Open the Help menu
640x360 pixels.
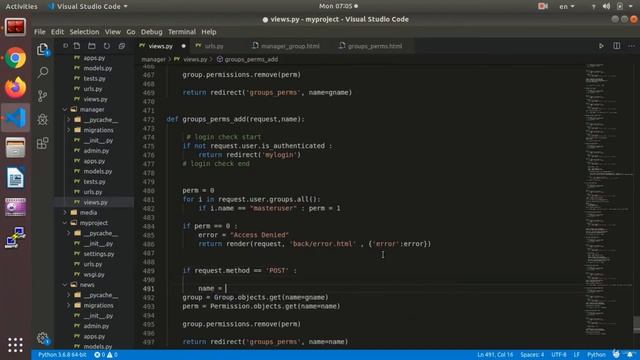(209, 32)
